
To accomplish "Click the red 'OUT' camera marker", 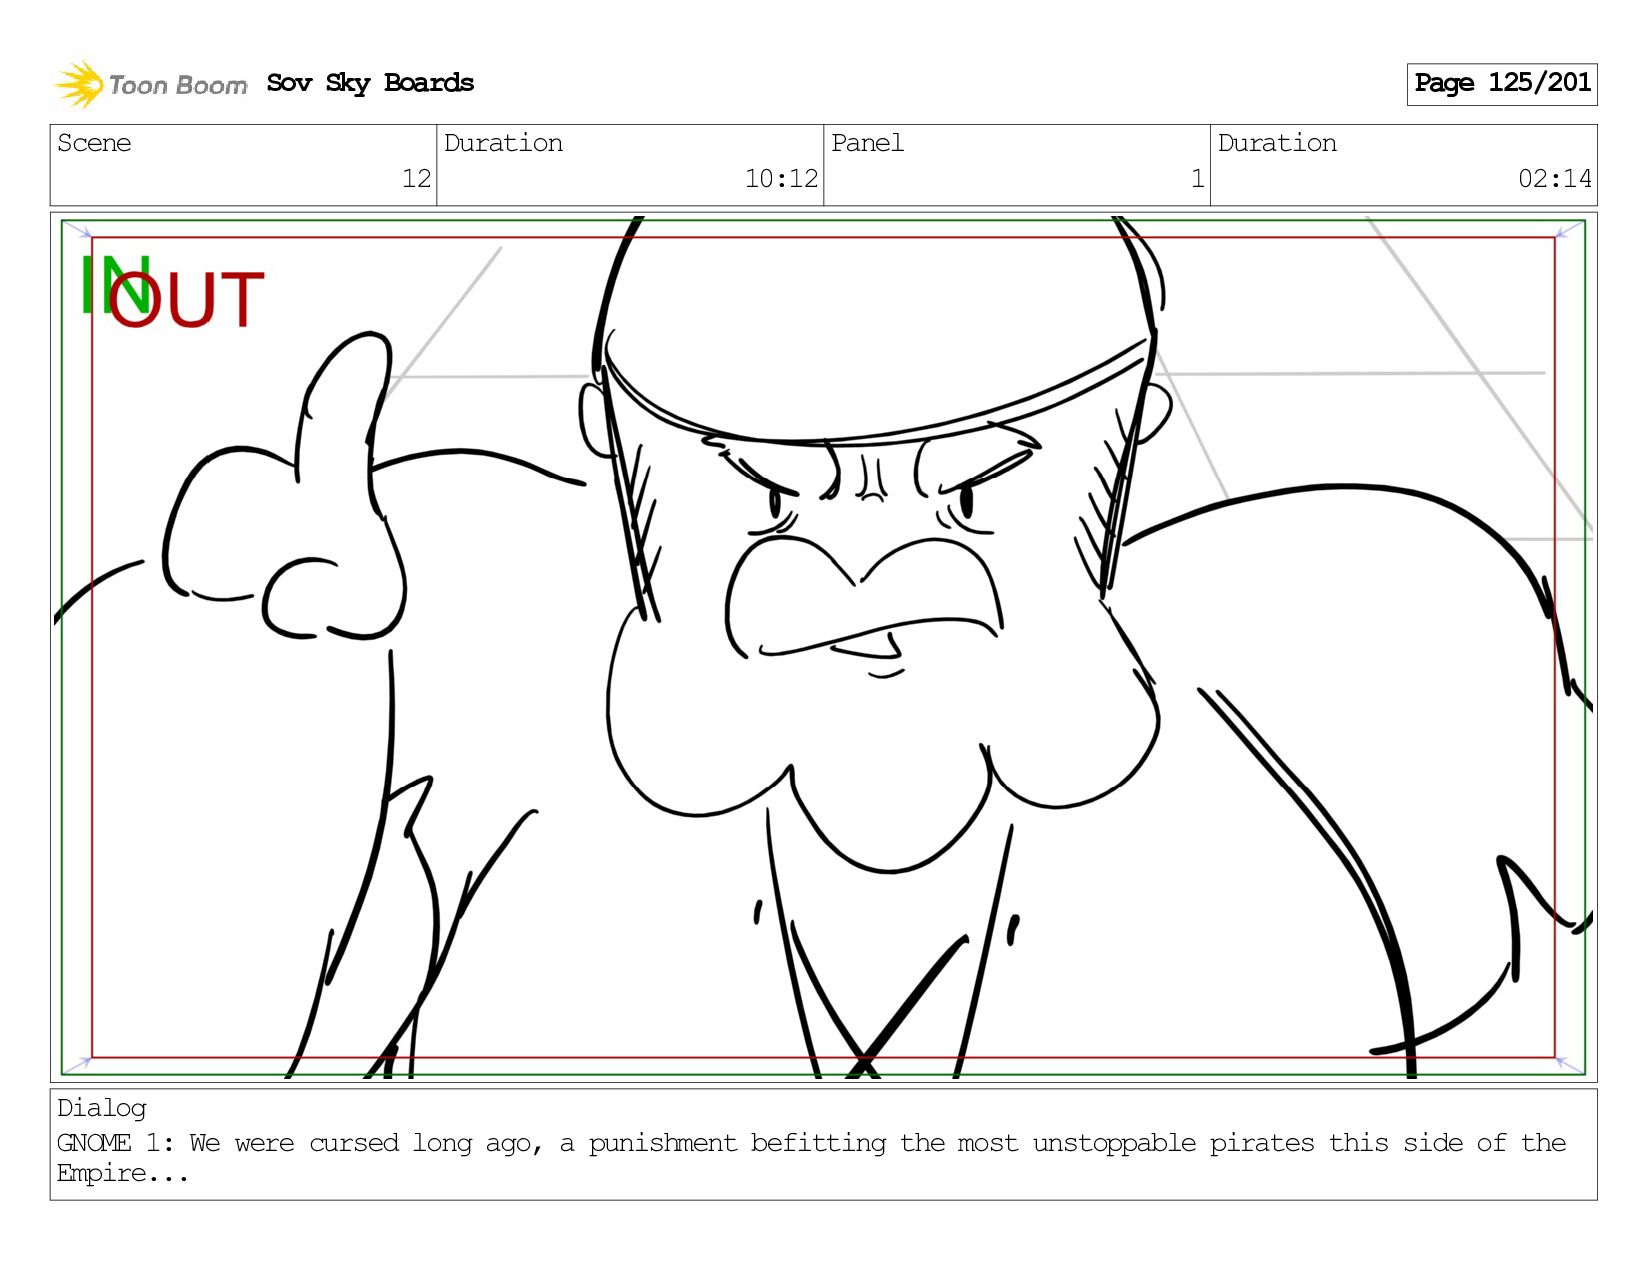I will click(186, 300).
